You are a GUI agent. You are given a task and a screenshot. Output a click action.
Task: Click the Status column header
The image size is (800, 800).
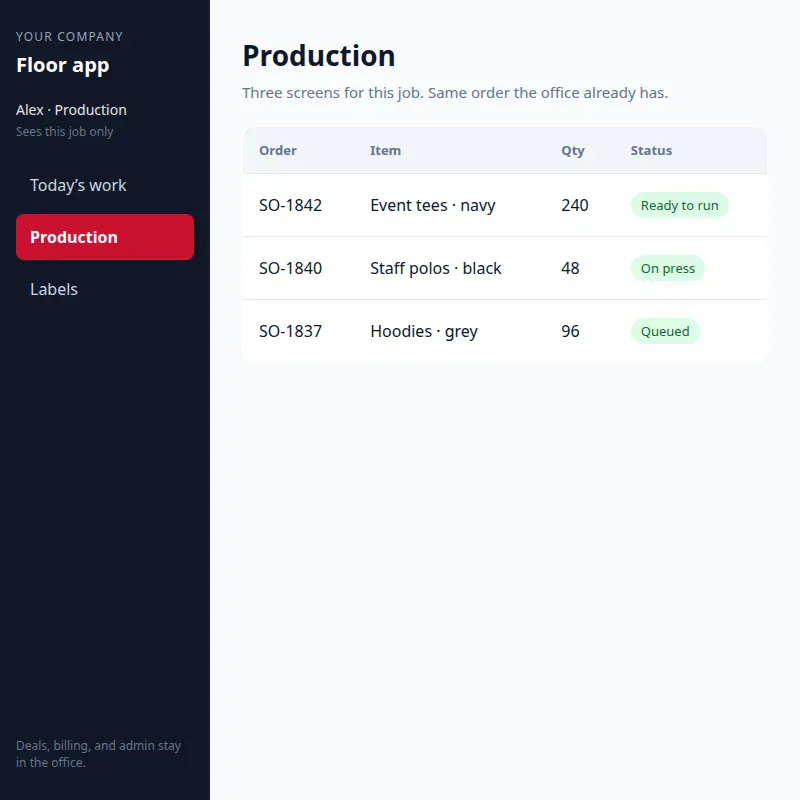pos(651,151)
